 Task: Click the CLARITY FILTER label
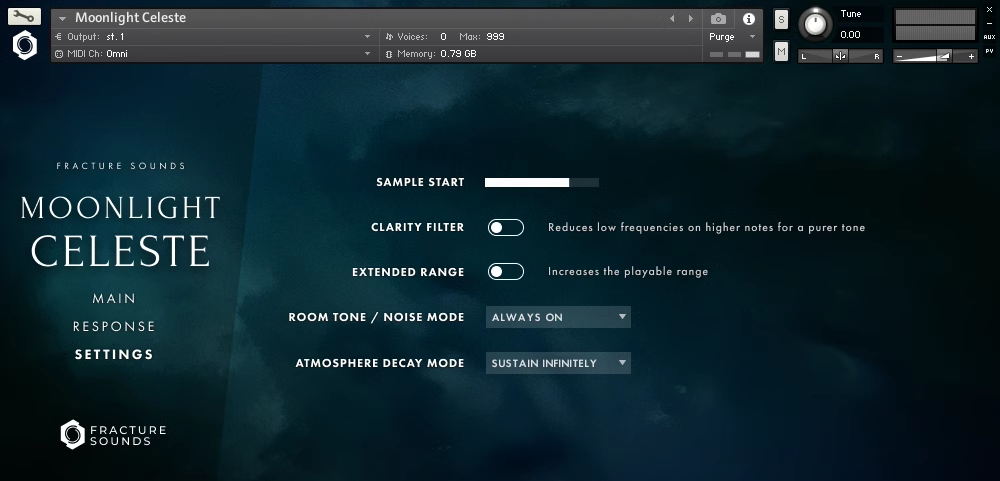tap(418, 227)
